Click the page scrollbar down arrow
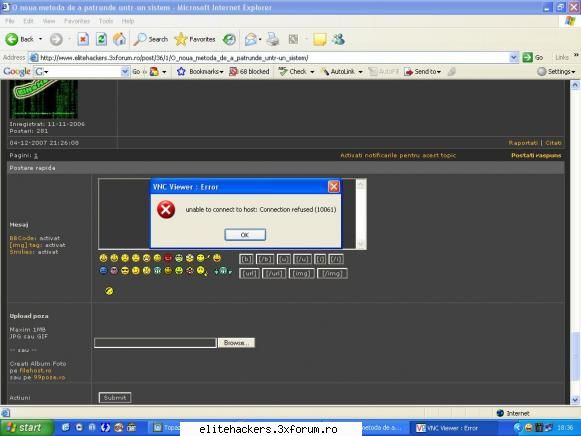The width and height of the screenshot is (581, 436). tap(575, 400)
